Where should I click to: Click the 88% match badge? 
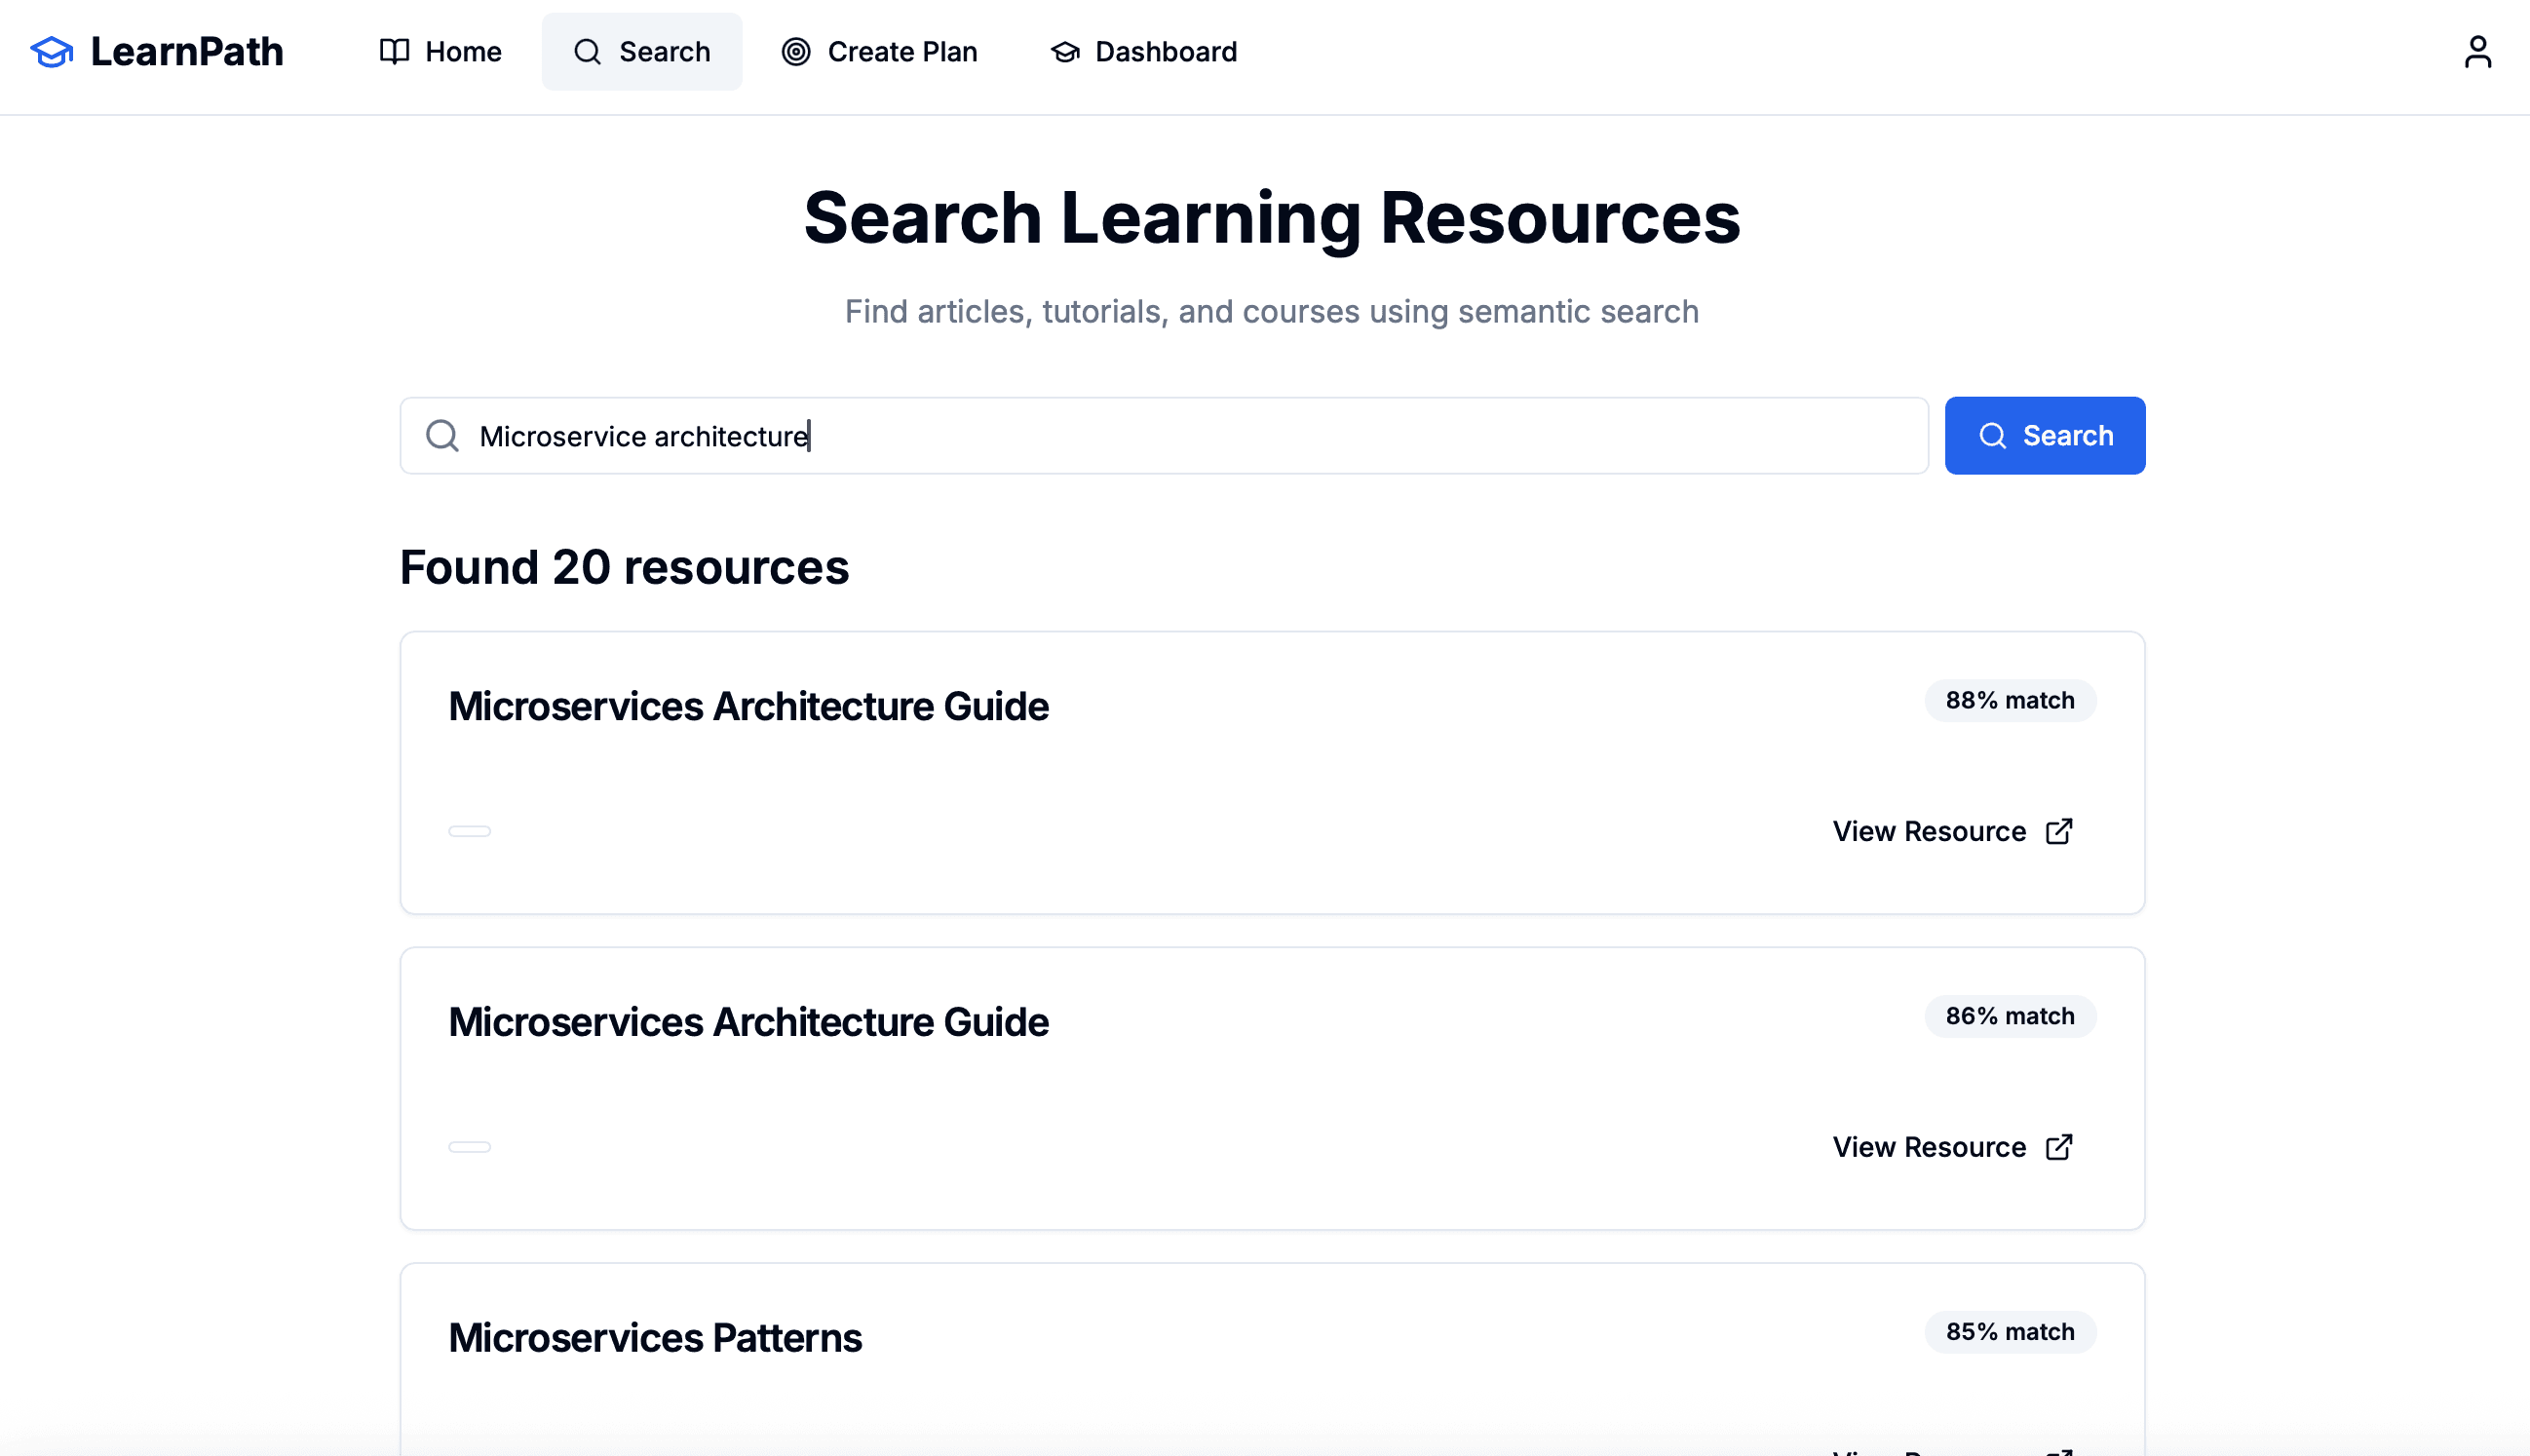[x=2009, y=700]
